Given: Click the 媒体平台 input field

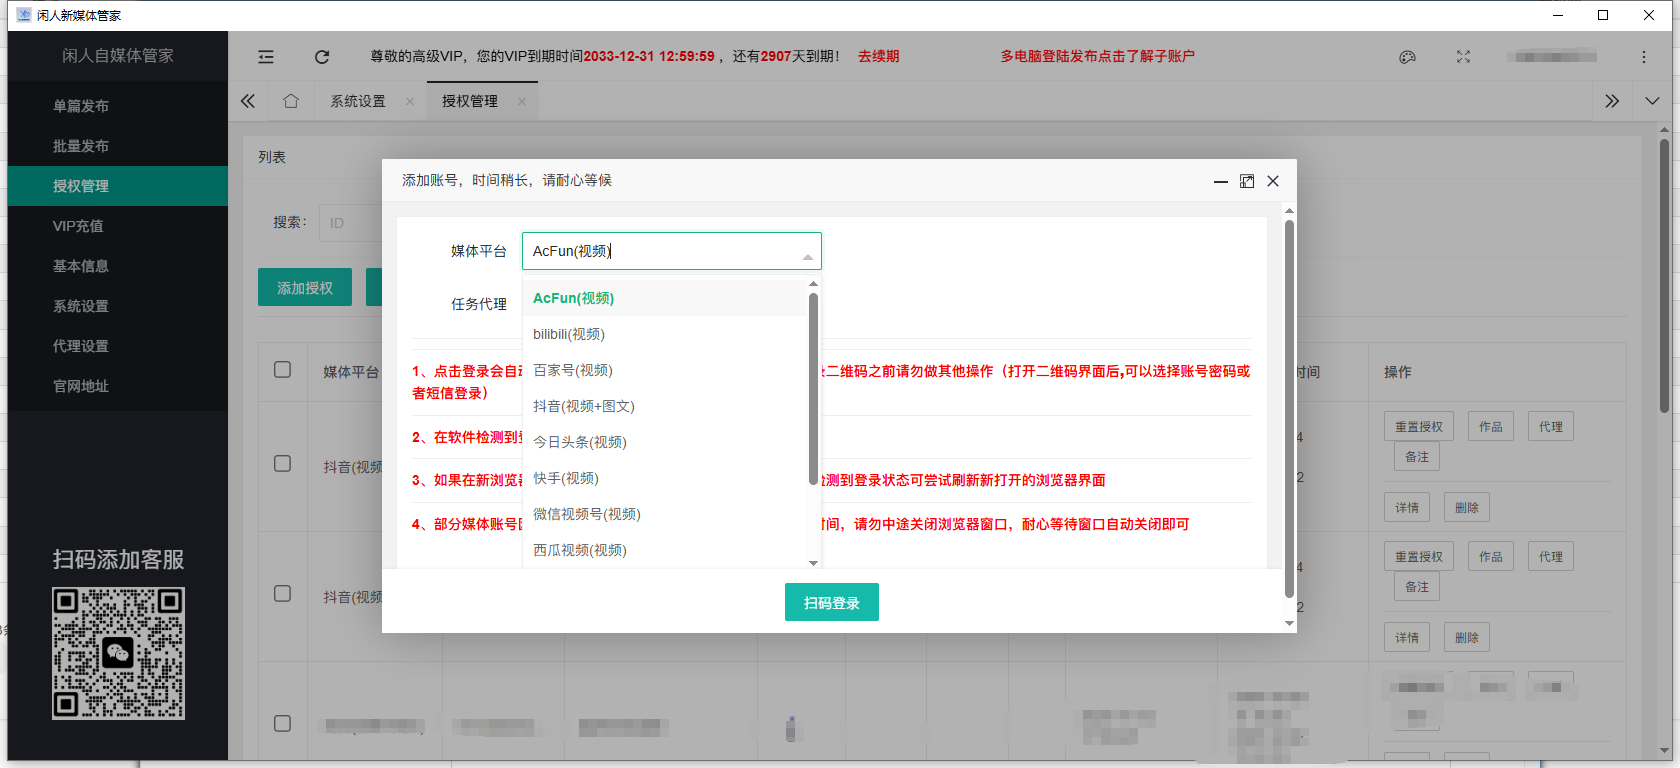Looking at the screenshot, I should pyautogui.click(x=672, y=251).
